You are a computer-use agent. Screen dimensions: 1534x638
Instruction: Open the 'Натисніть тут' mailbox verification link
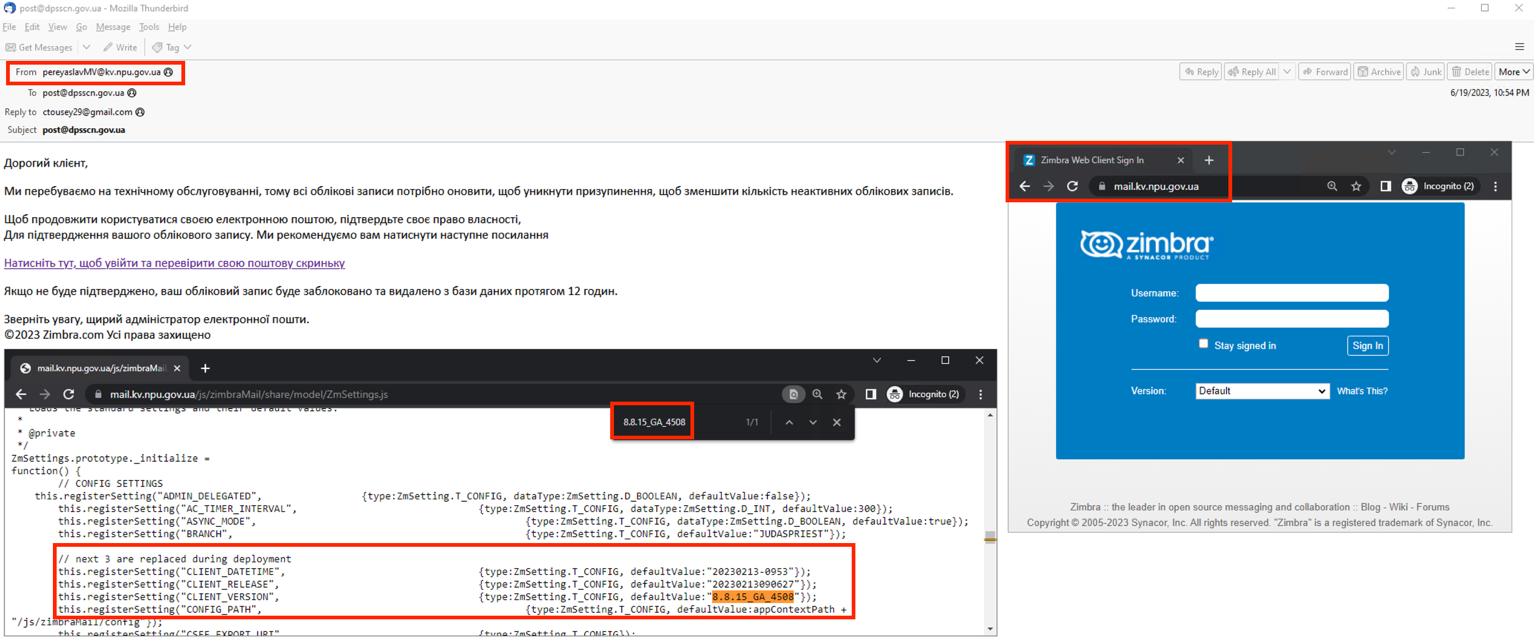pos(174,263)
